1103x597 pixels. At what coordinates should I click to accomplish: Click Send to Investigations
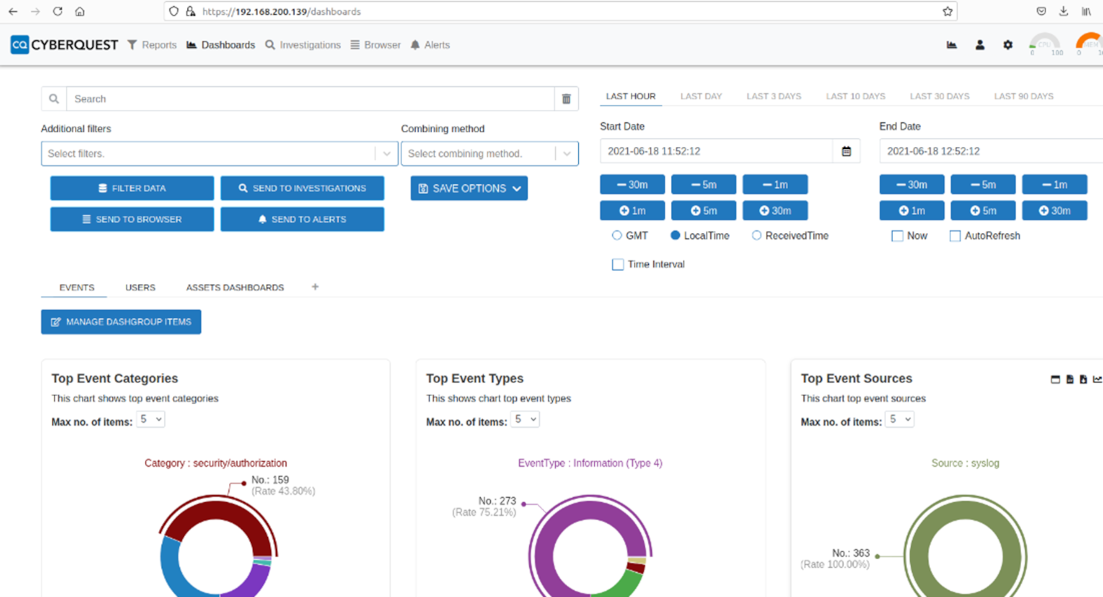pyautogui.click(x=302, y=188)
